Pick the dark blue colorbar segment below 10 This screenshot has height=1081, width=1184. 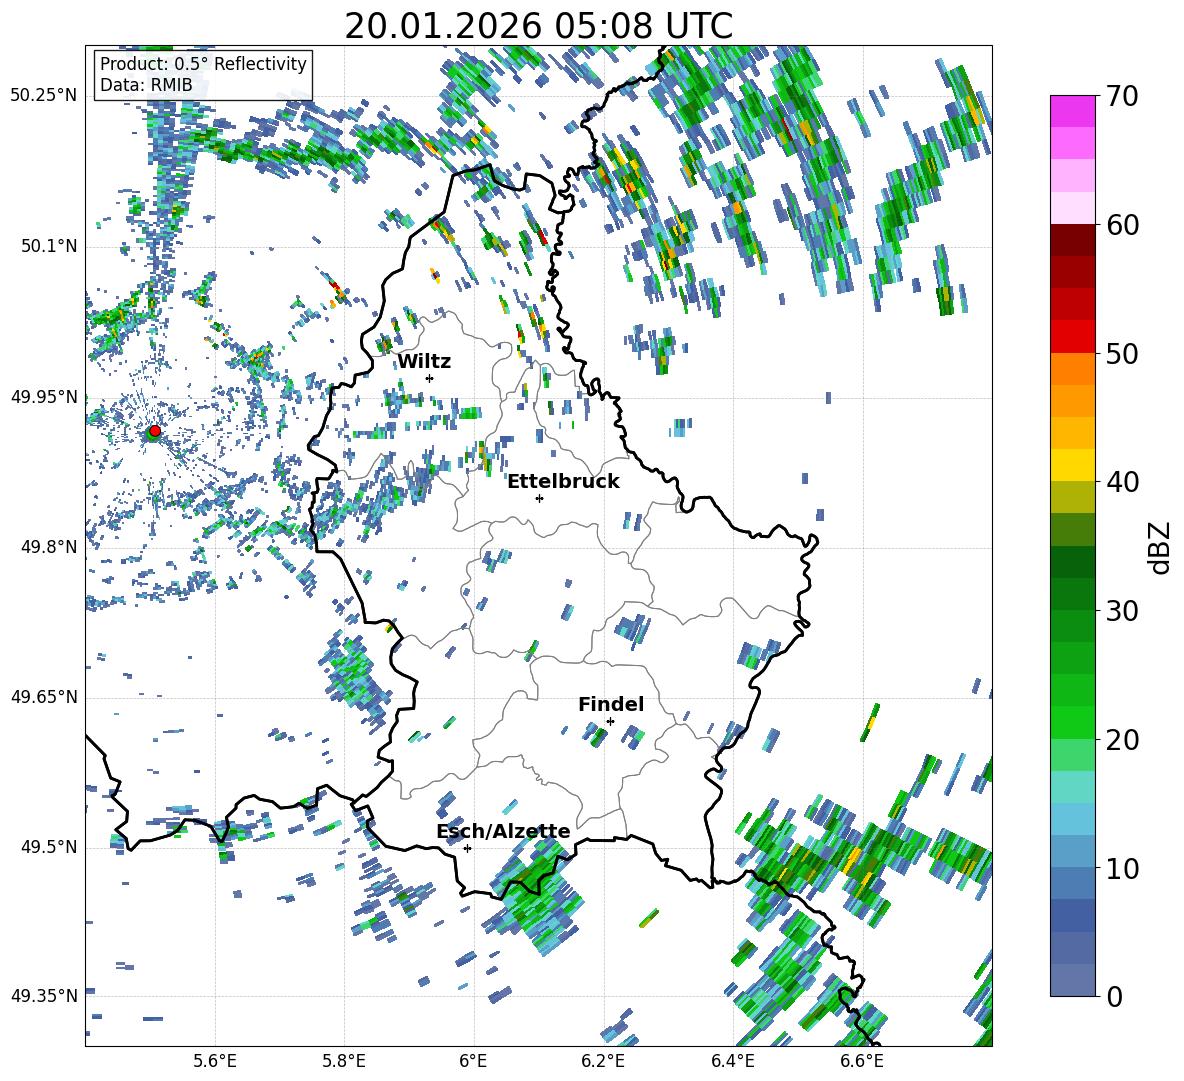(x=1072, y=915)
